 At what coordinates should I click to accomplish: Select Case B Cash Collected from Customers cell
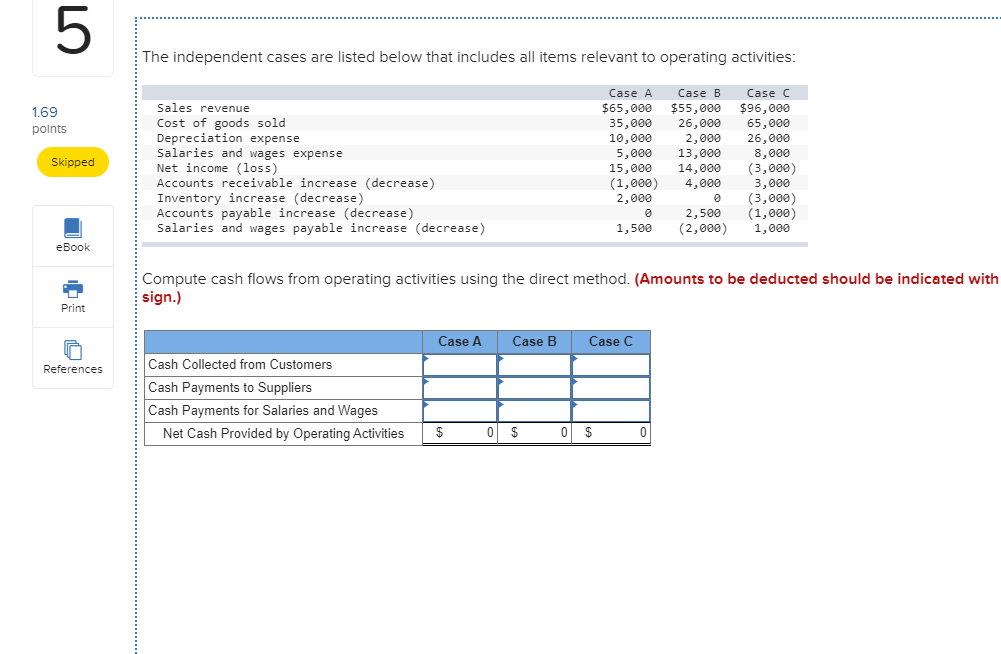[x=534, y=365]
